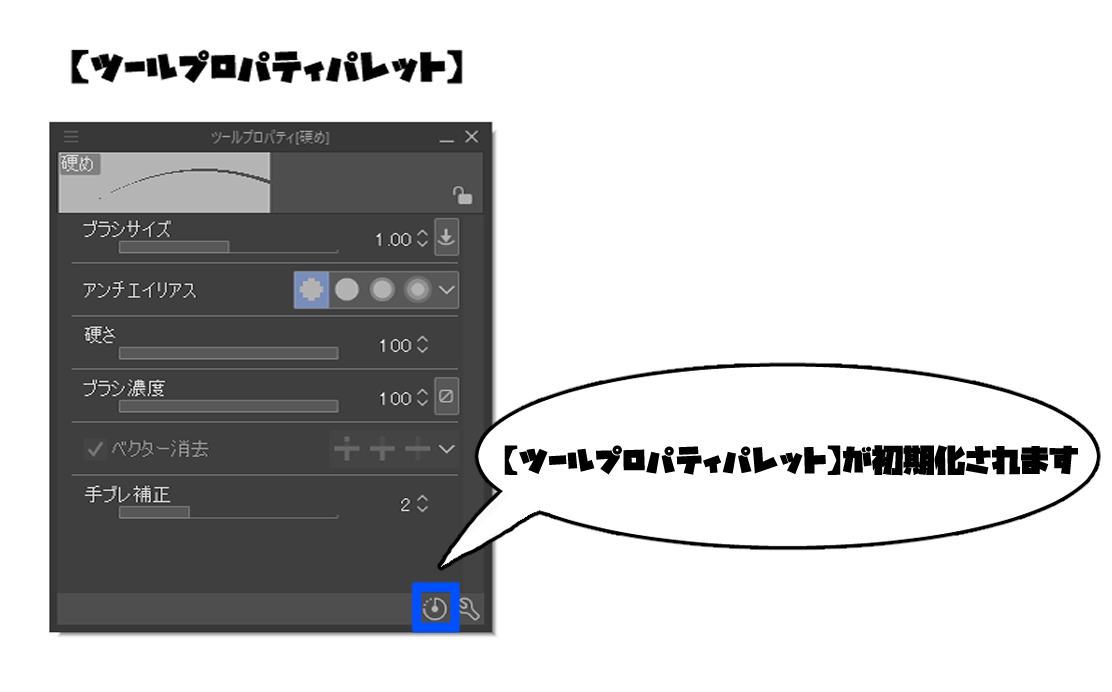Click hardness value 100 field
Image resolution: width=1112 pixels, height=692 pixels.
pos(395,346)
